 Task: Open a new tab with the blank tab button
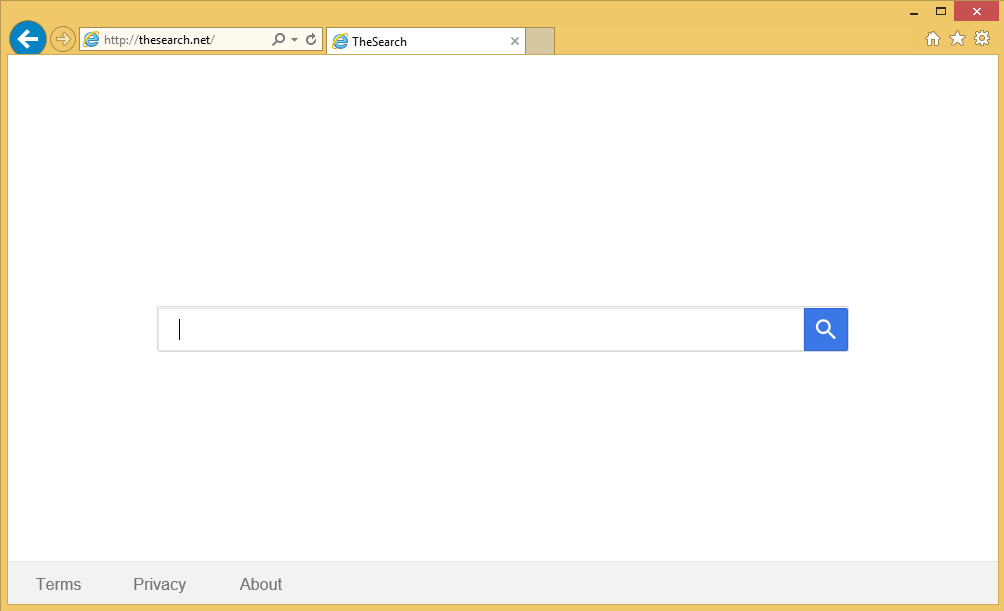pyautogui.click(x=540, y=41)
